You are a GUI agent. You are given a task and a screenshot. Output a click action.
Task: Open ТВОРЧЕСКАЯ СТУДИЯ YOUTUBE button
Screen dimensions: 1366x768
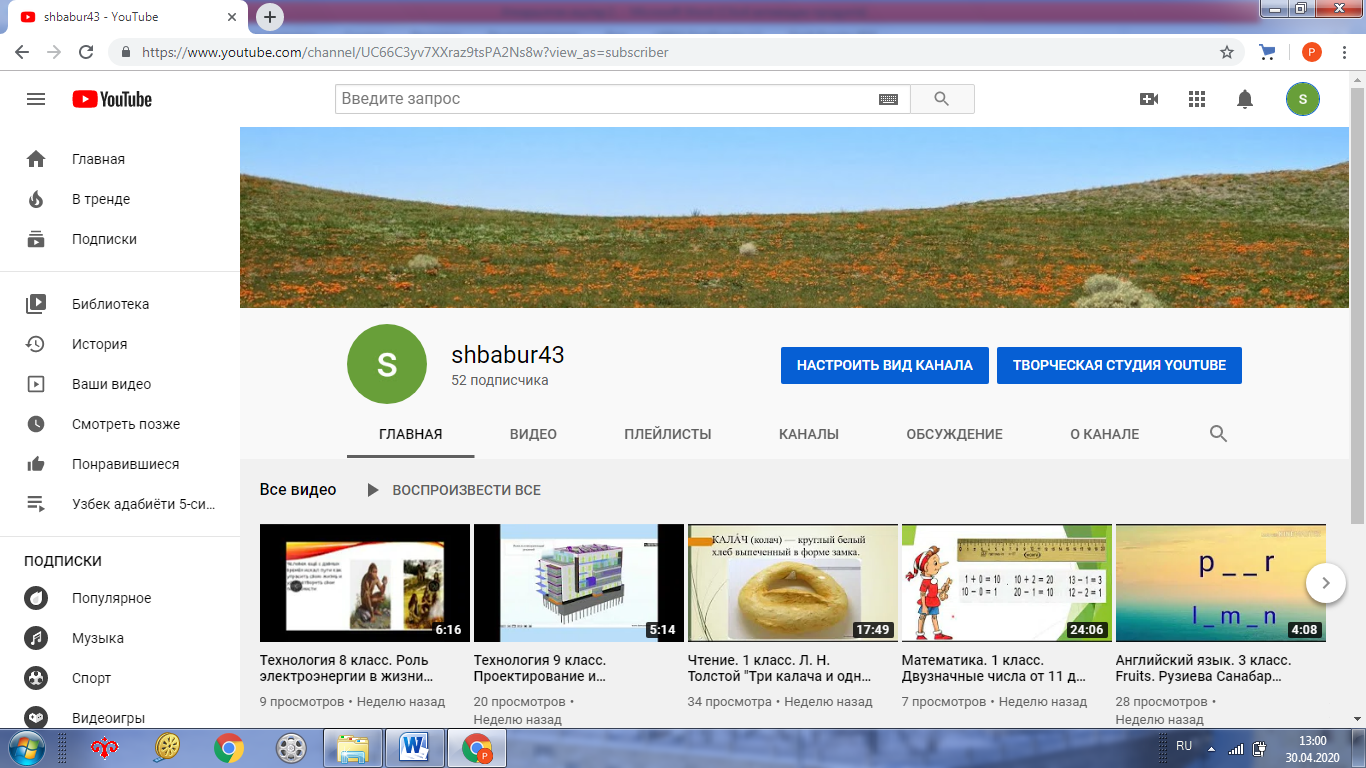(x=1119, y=366)
